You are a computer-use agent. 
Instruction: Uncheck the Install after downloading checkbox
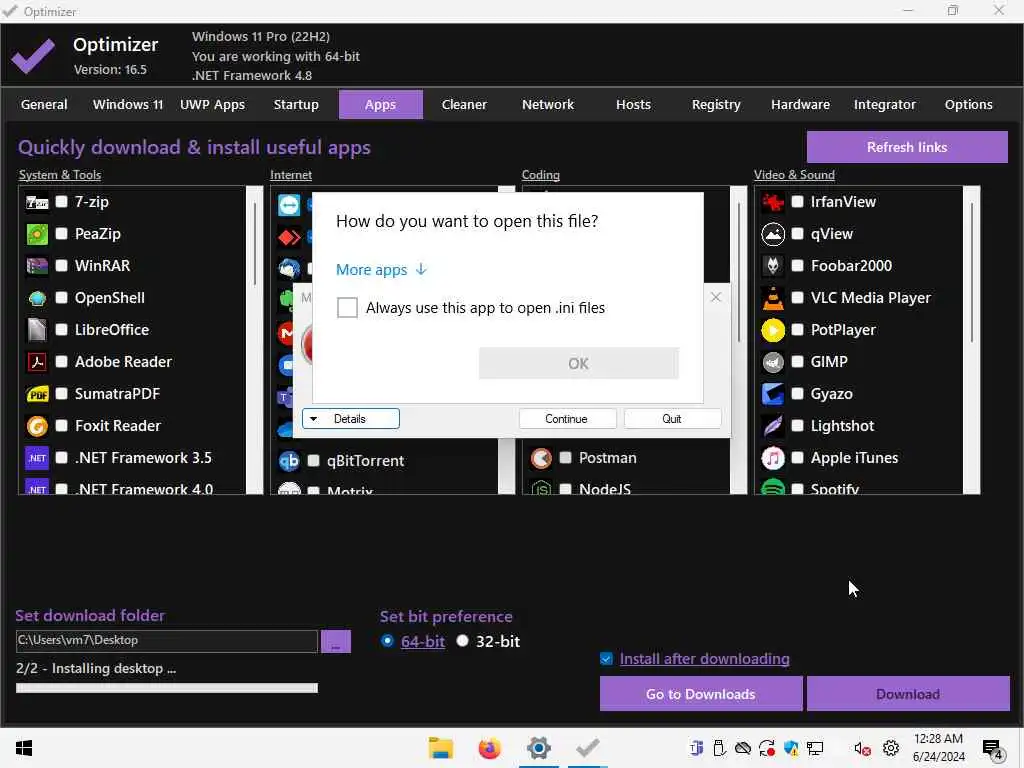tap(606, 659)
